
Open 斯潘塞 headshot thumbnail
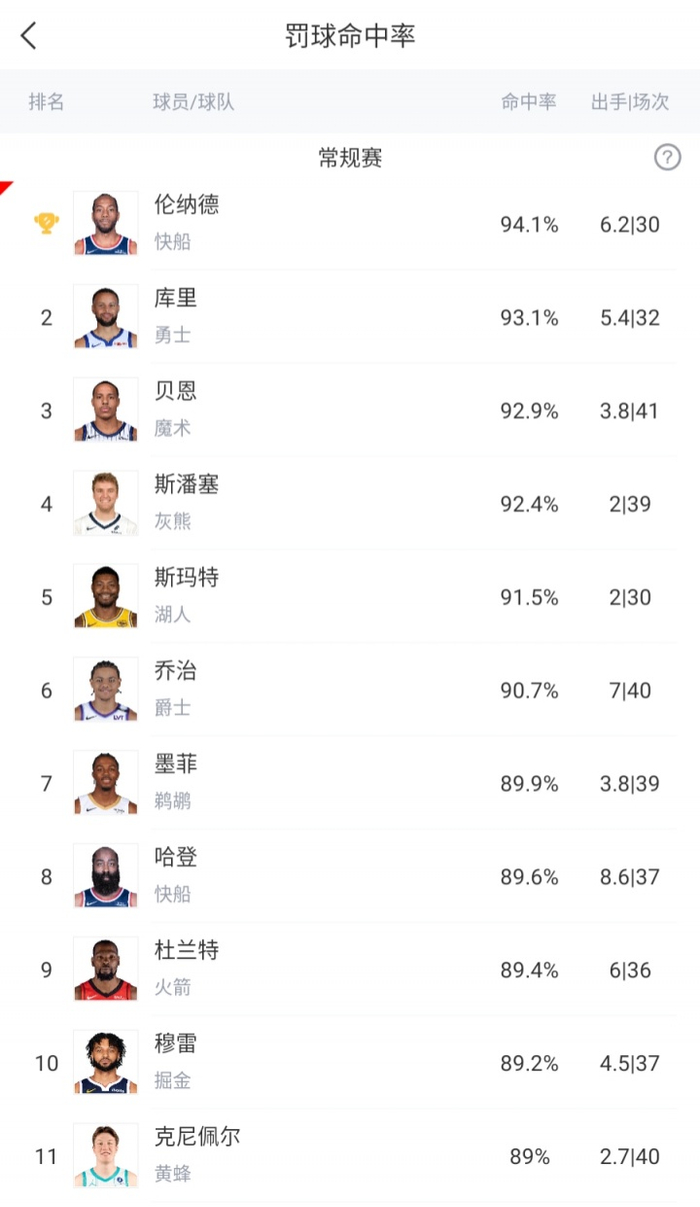106,503
